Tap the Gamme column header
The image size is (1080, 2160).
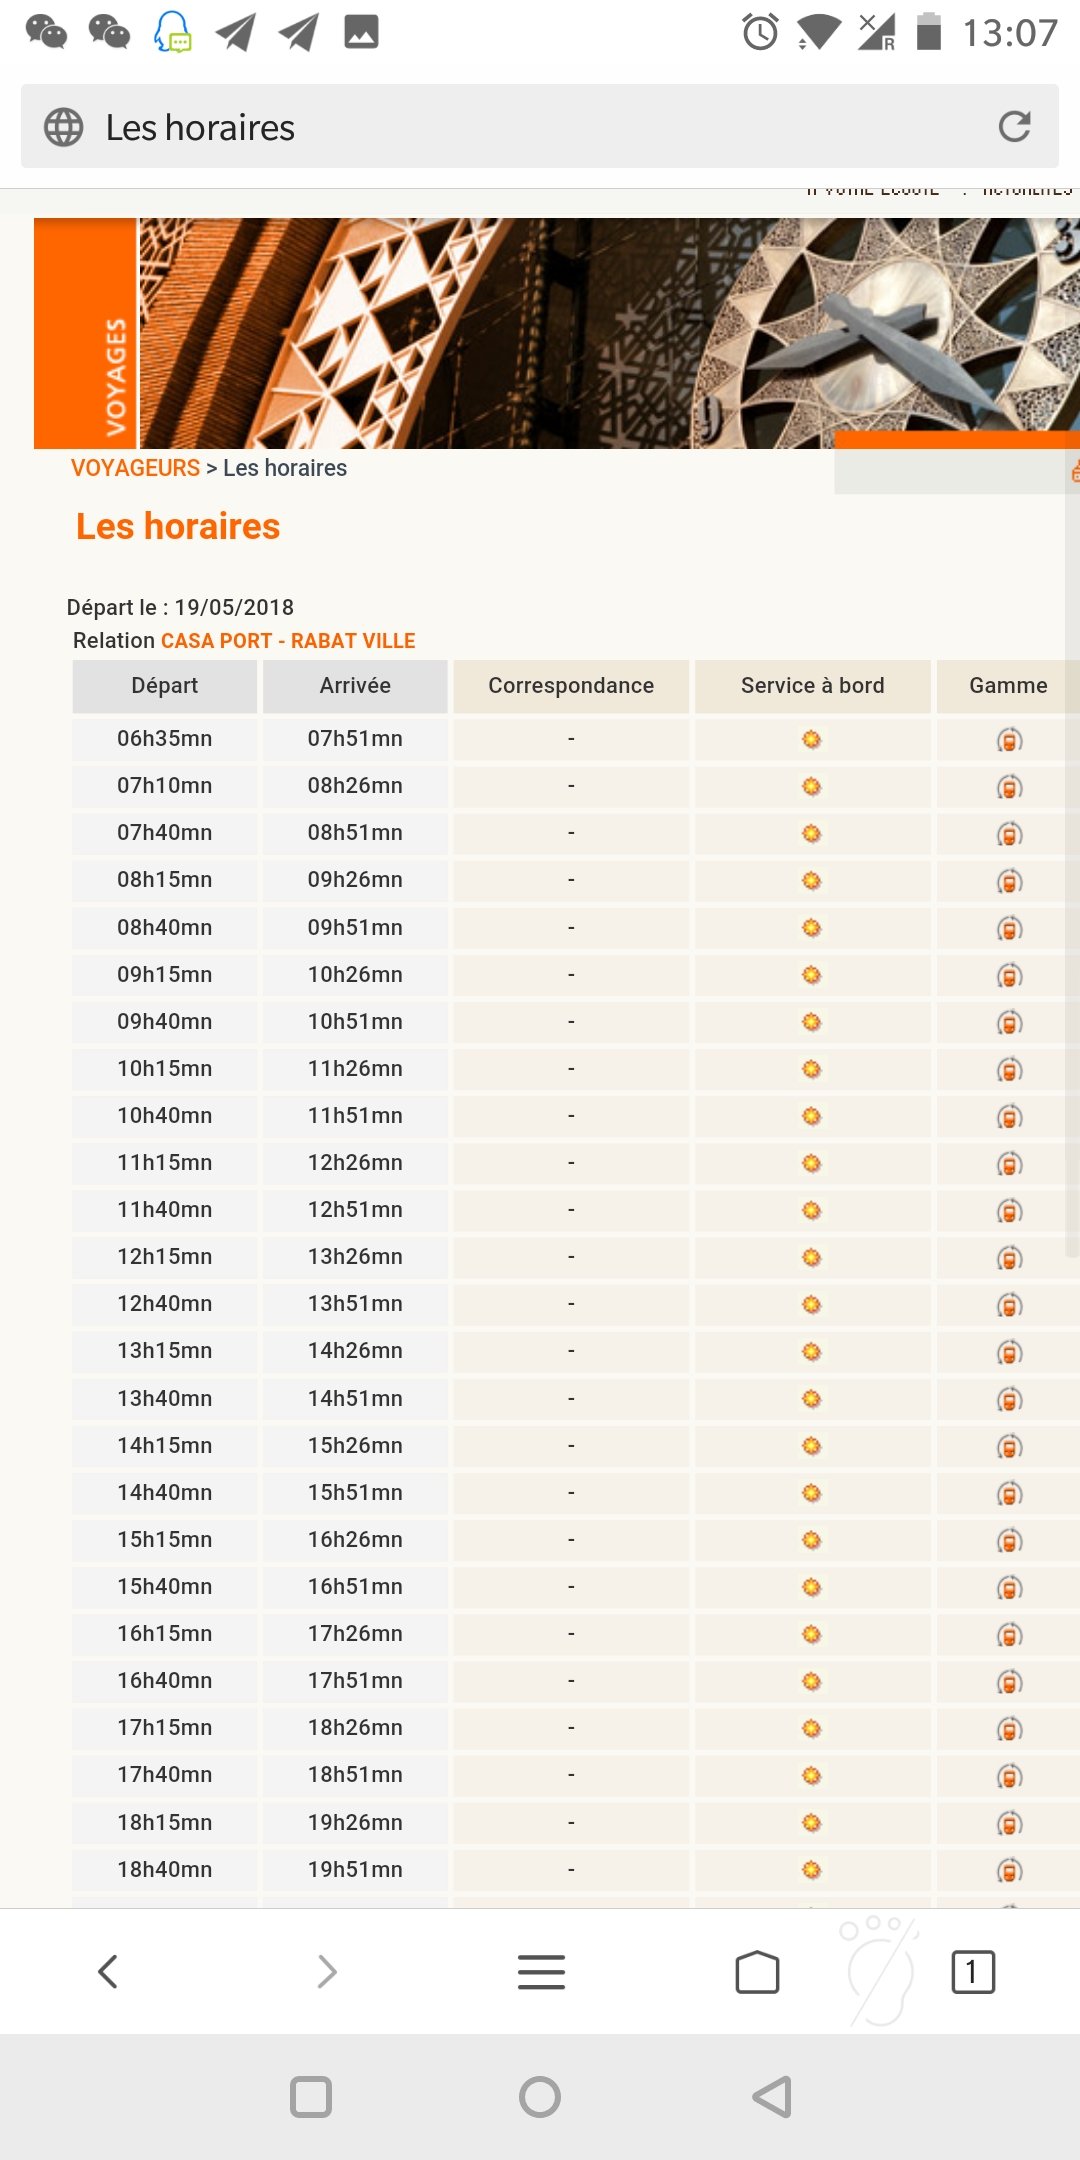pyautogui.click(x=1007, y=686)
